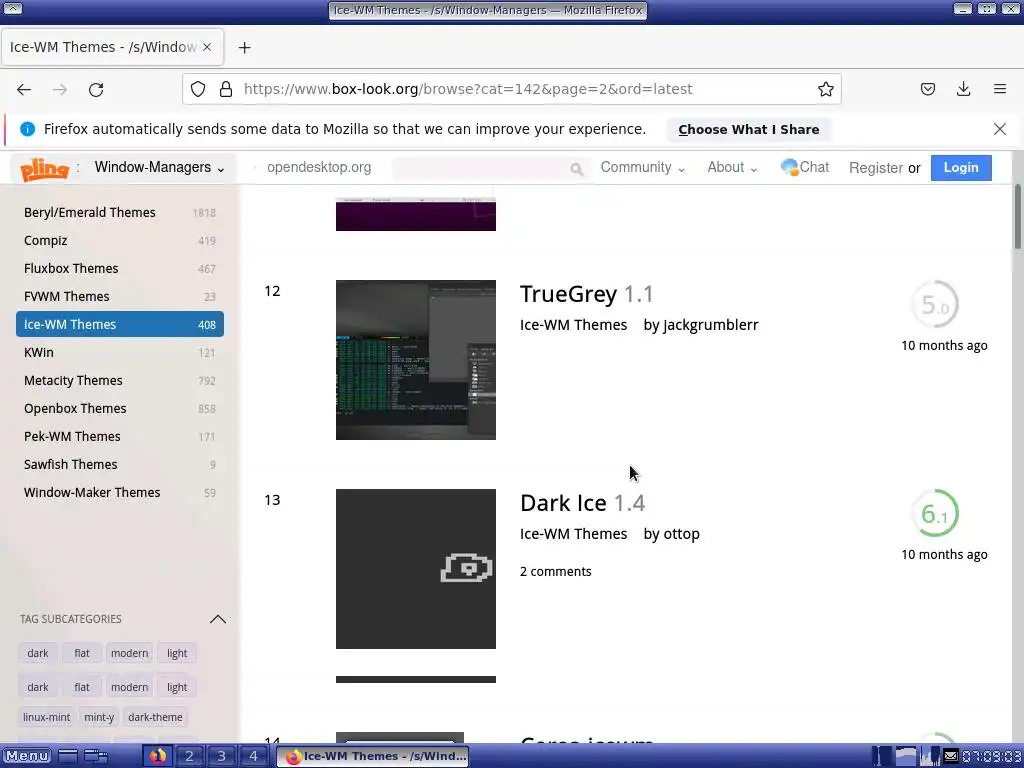Open the Pocket save icon
This screenshot has width=1024, height=768.
click(x=927, y=89)
